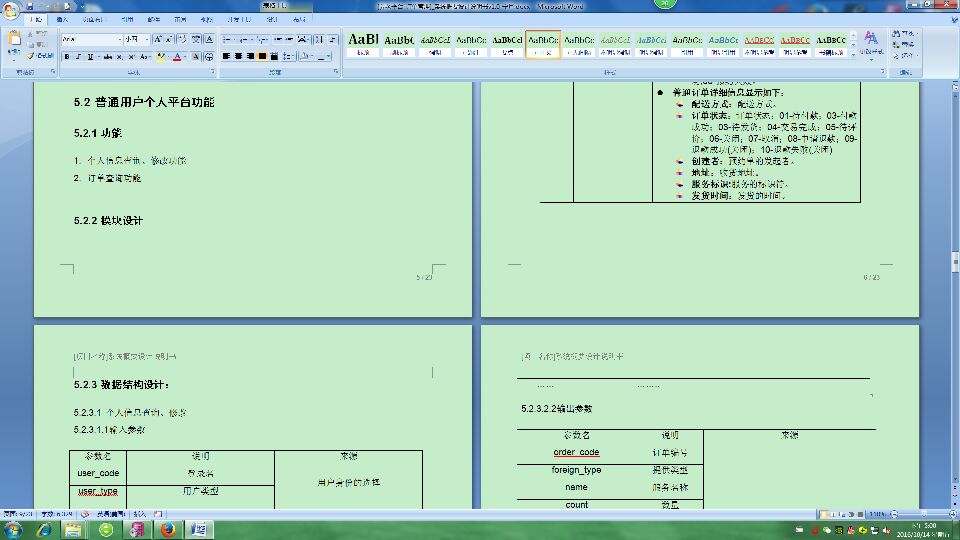Screen dimensions: 960x540
Task: Open the Office button menu
Action: tap(12, 10)
